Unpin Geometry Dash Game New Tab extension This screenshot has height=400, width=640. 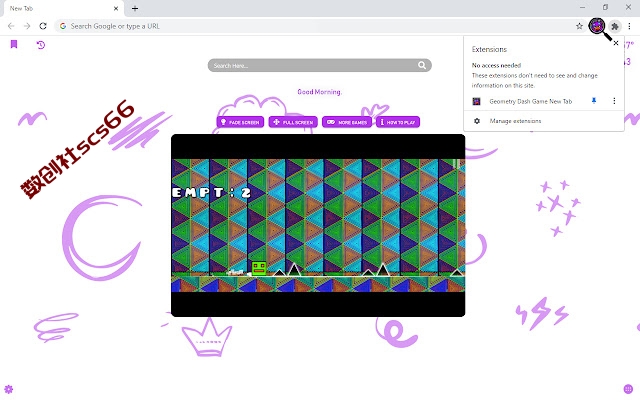594,101
